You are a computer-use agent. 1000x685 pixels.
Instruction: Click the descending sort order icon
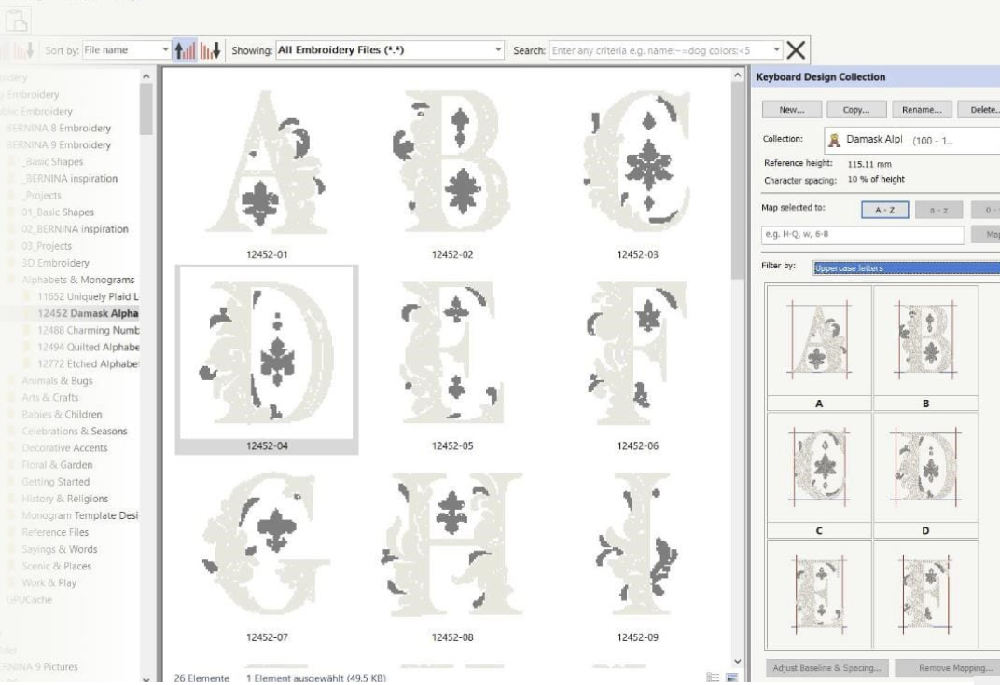209,50
